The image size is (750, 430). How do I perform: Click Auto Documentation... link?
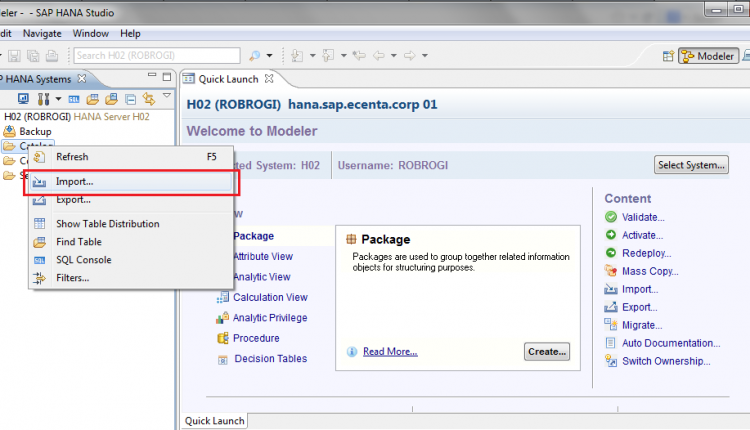(x=671, y=343)
